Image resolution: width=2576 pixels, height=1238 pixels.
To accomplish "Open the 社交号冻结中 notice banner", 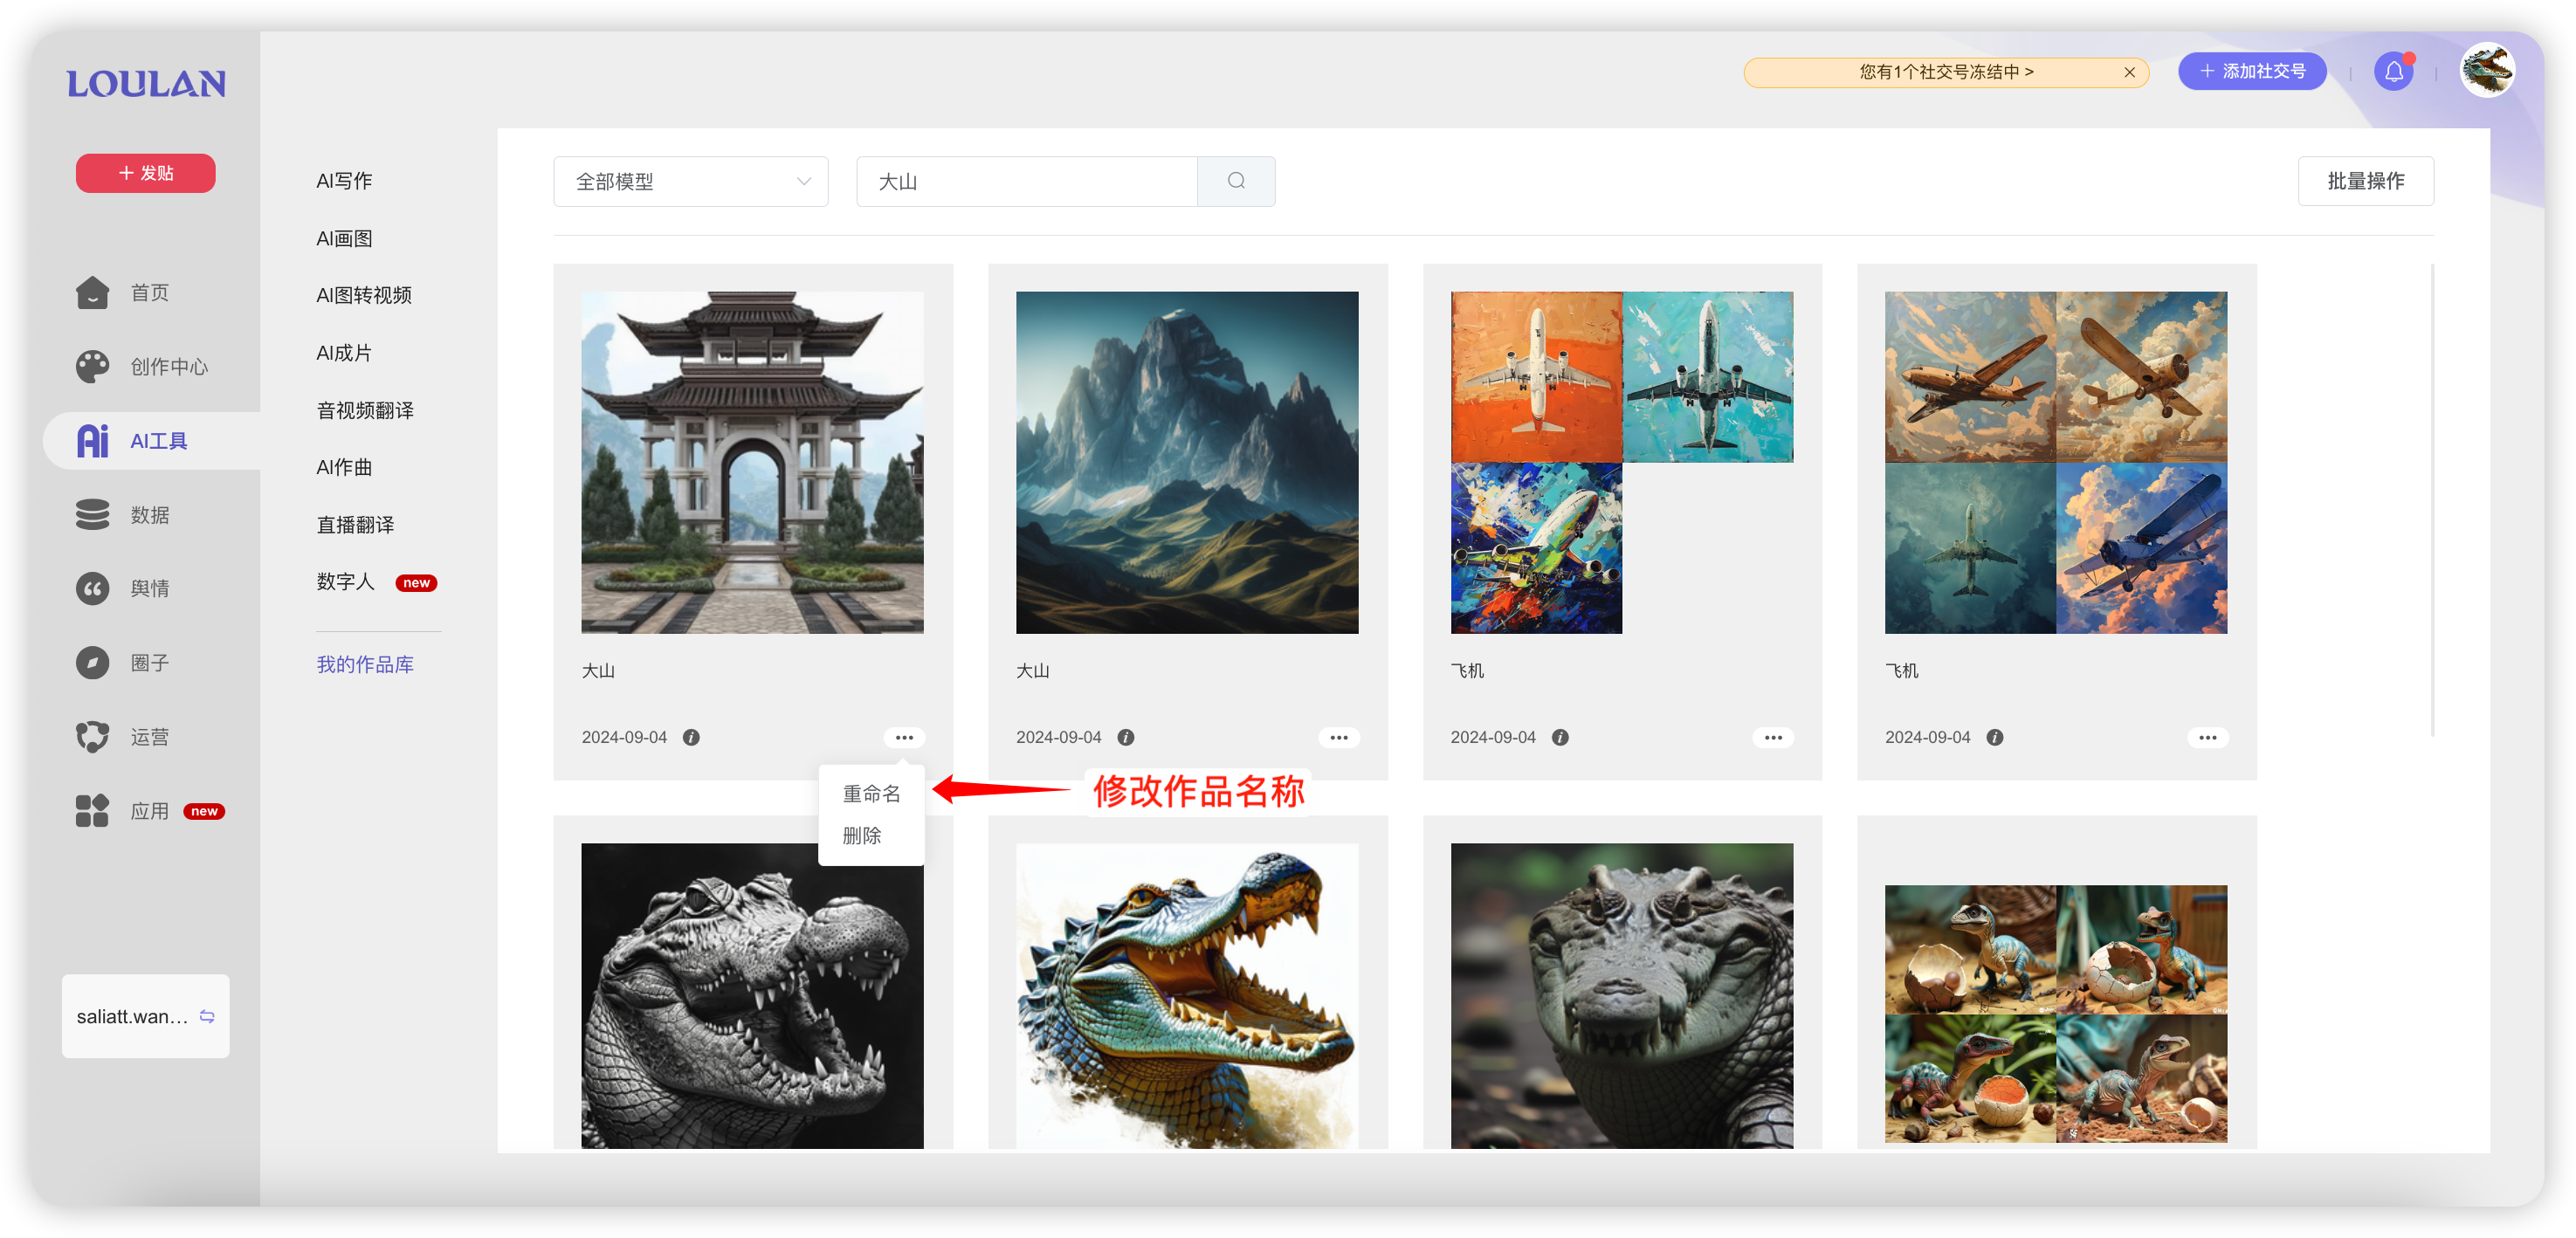I will point(1946,72).
